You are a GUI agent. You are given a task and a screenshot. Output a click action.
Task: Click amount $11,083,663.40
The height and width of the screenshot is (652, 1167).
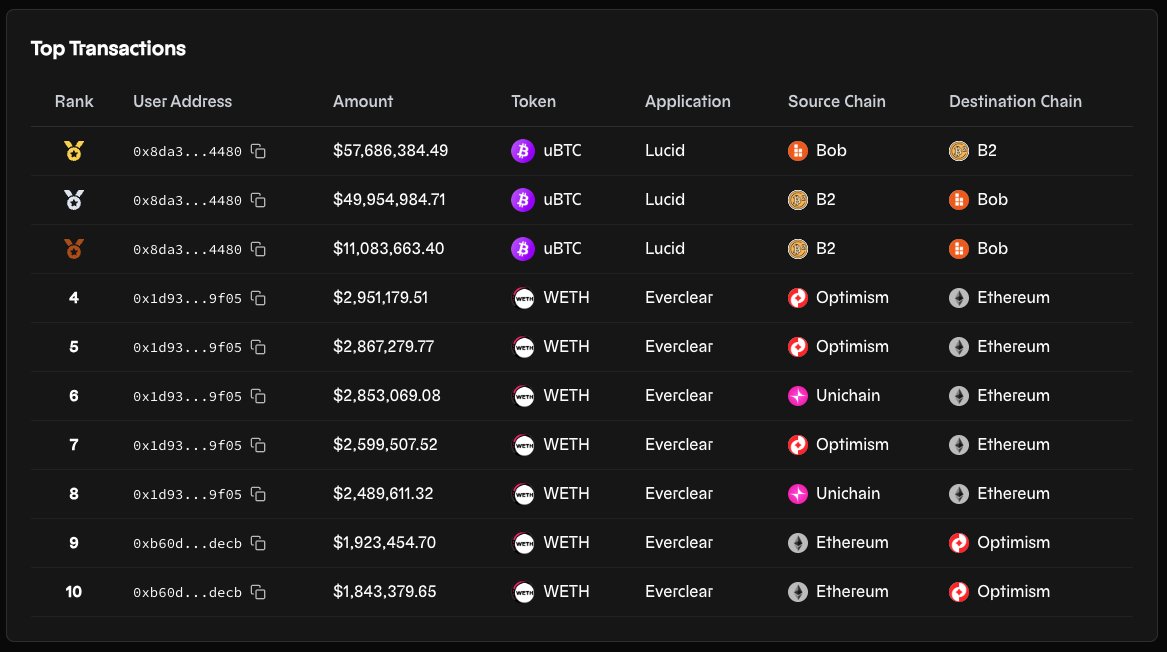[x=389, y=249]
